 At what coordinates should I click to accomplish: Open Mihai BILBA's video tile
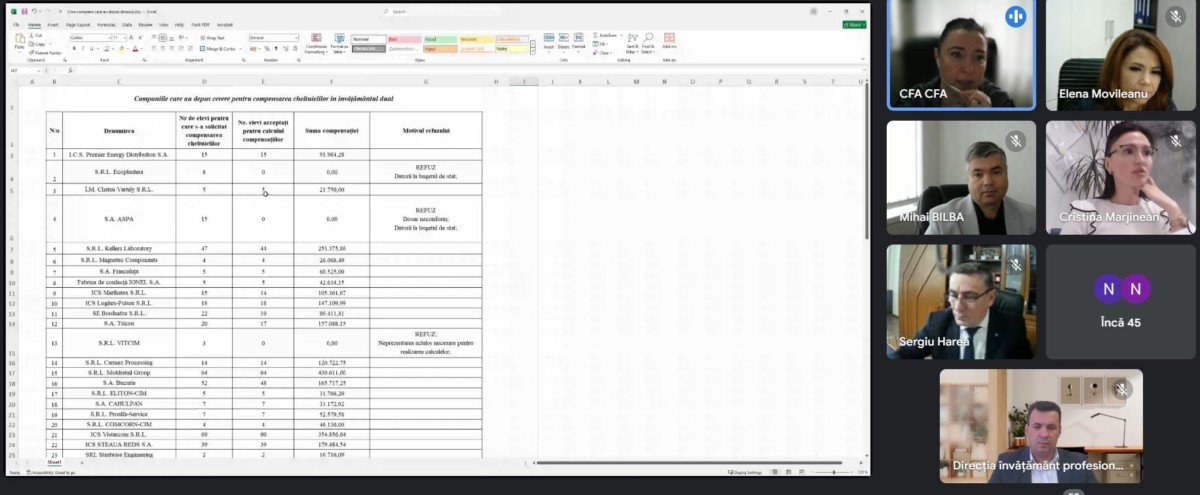point(960,177)
